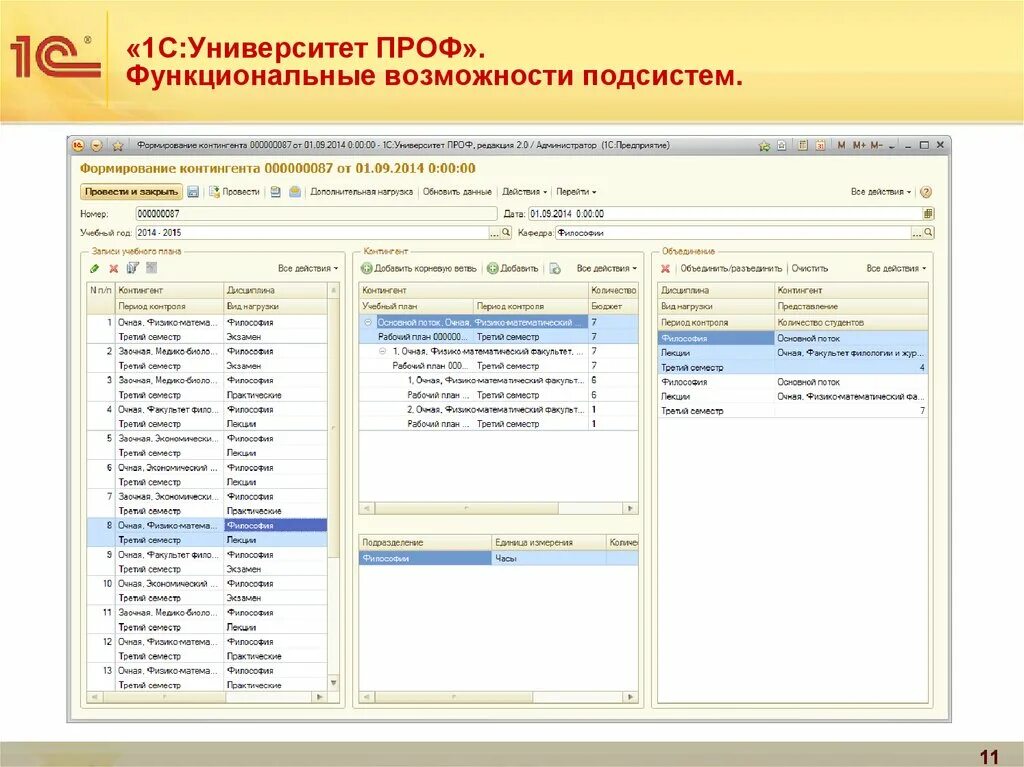Click Провести и закрыть button

131,192
